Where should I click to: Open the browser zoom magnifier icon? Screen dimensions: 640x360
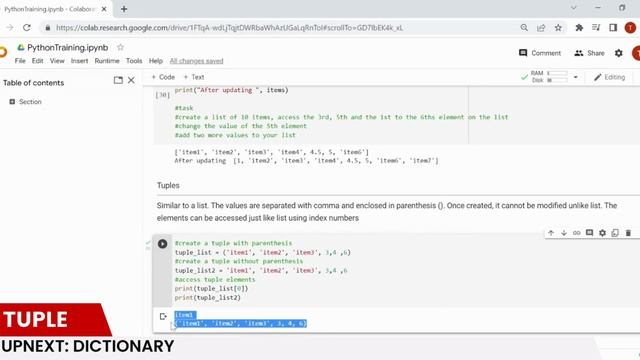tap(524, 28)
